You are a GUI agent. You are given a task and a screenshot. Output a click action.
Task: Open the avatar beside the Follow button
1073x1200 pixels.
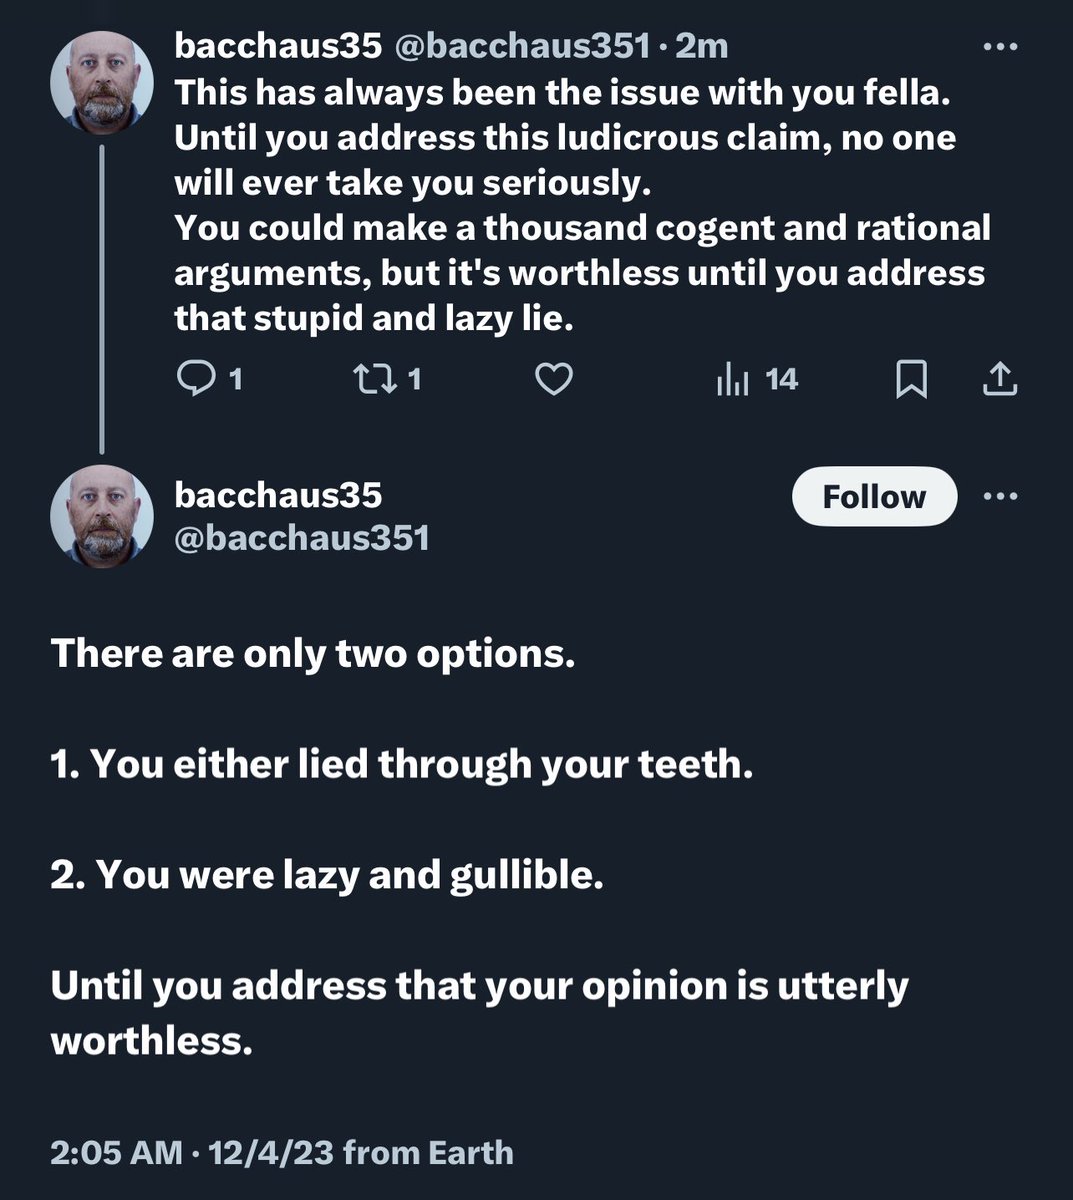102,516
